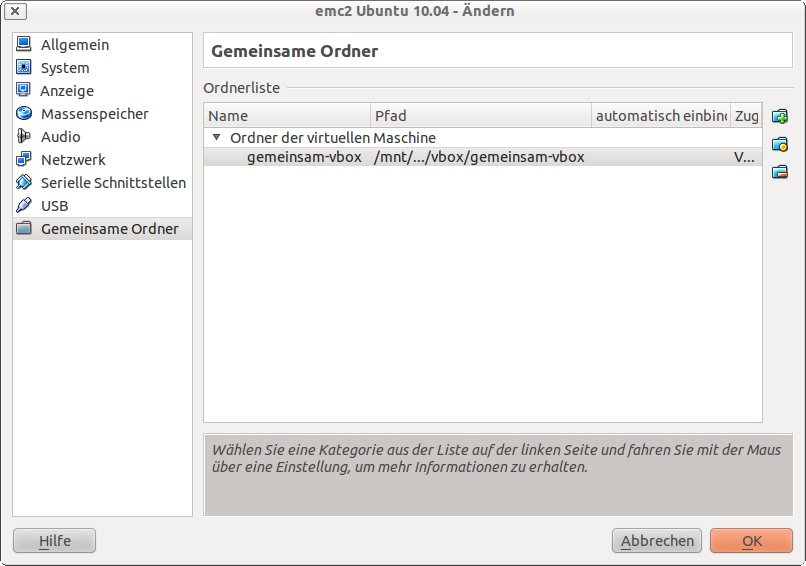Viewport: 806px width, 566px height.
Task: Sort list by Pfad column header
Action: [x=480, y=116]
